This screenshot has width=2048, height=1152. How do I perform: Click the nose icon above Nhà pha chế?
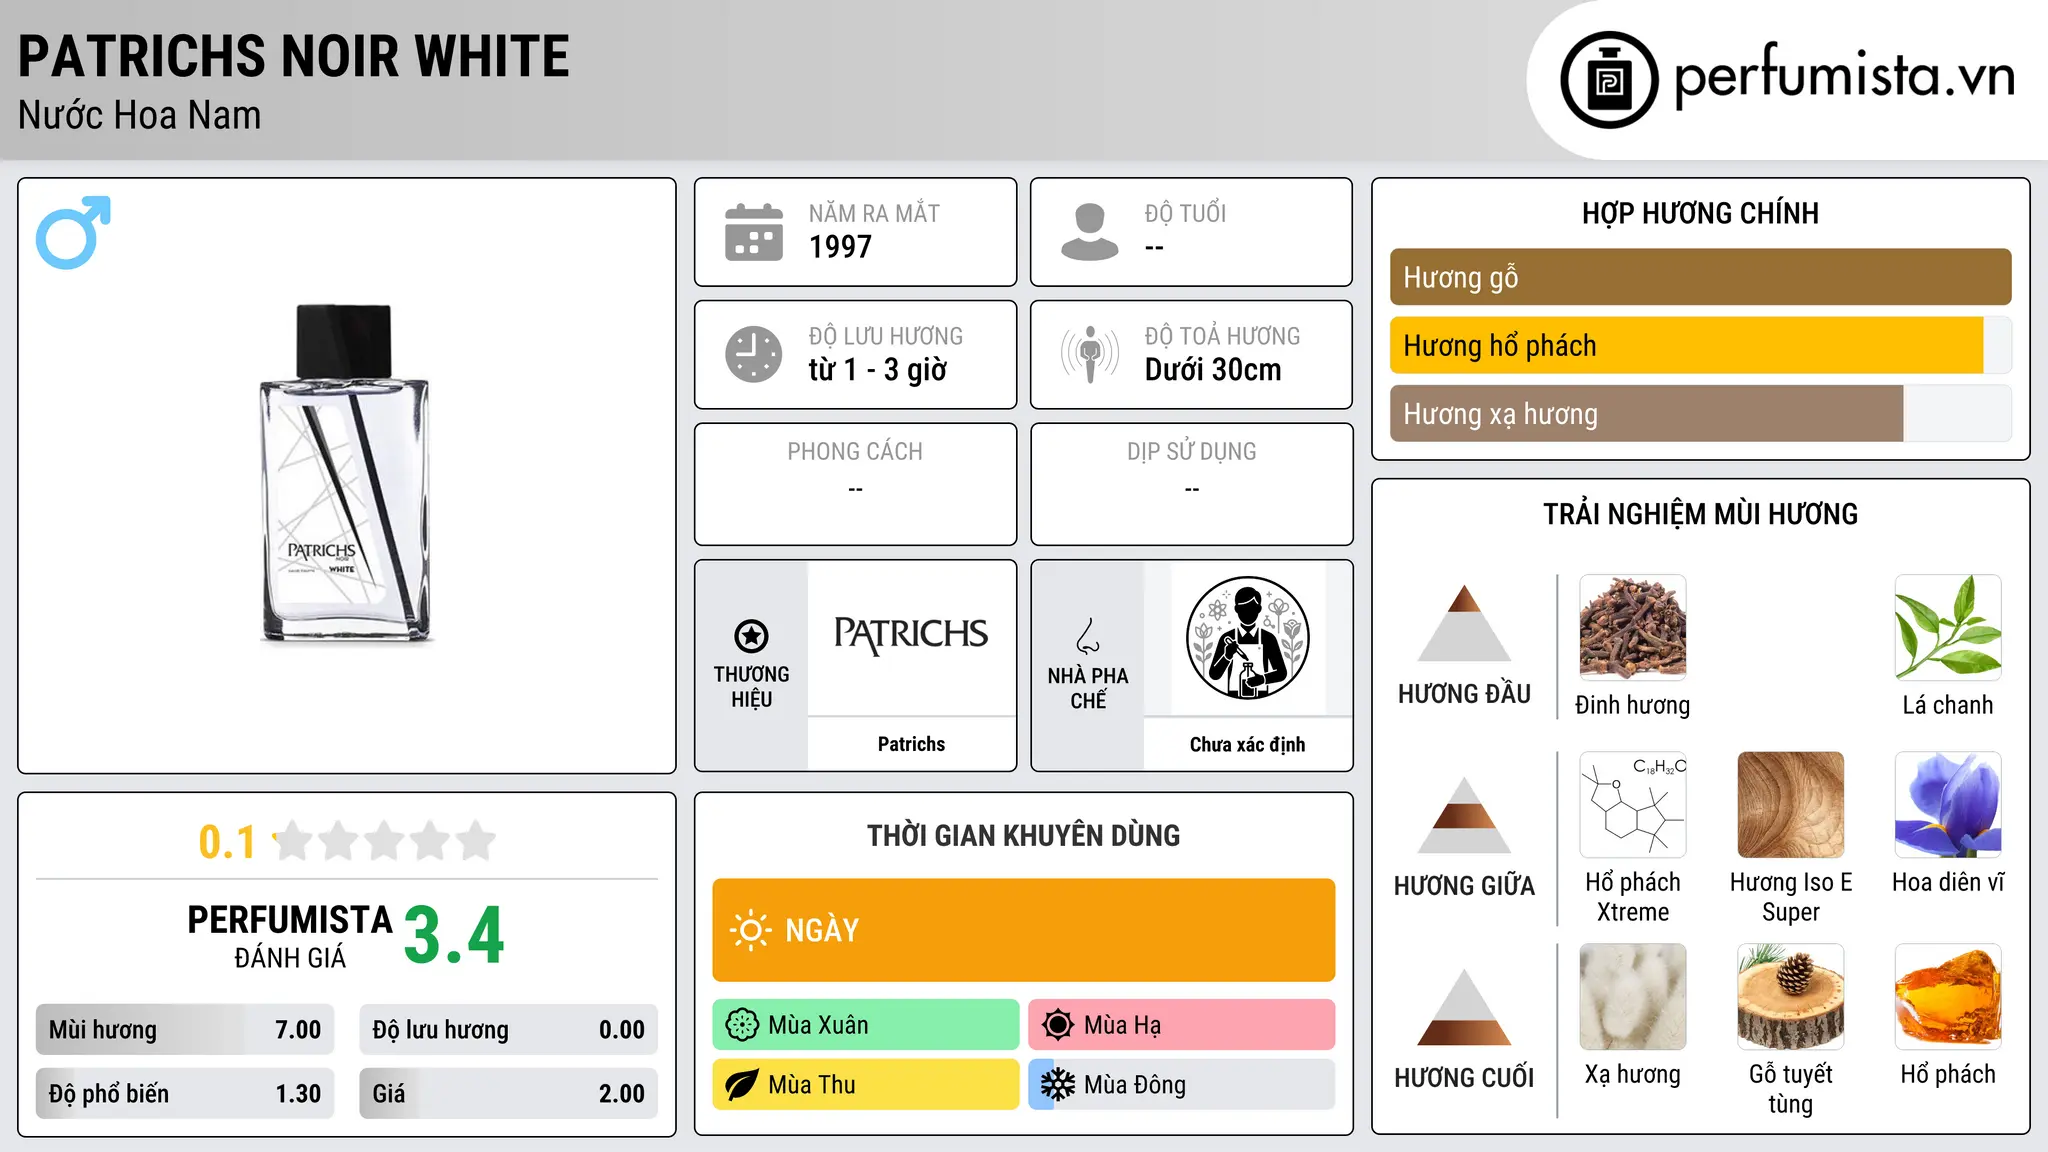(1088, 636)
